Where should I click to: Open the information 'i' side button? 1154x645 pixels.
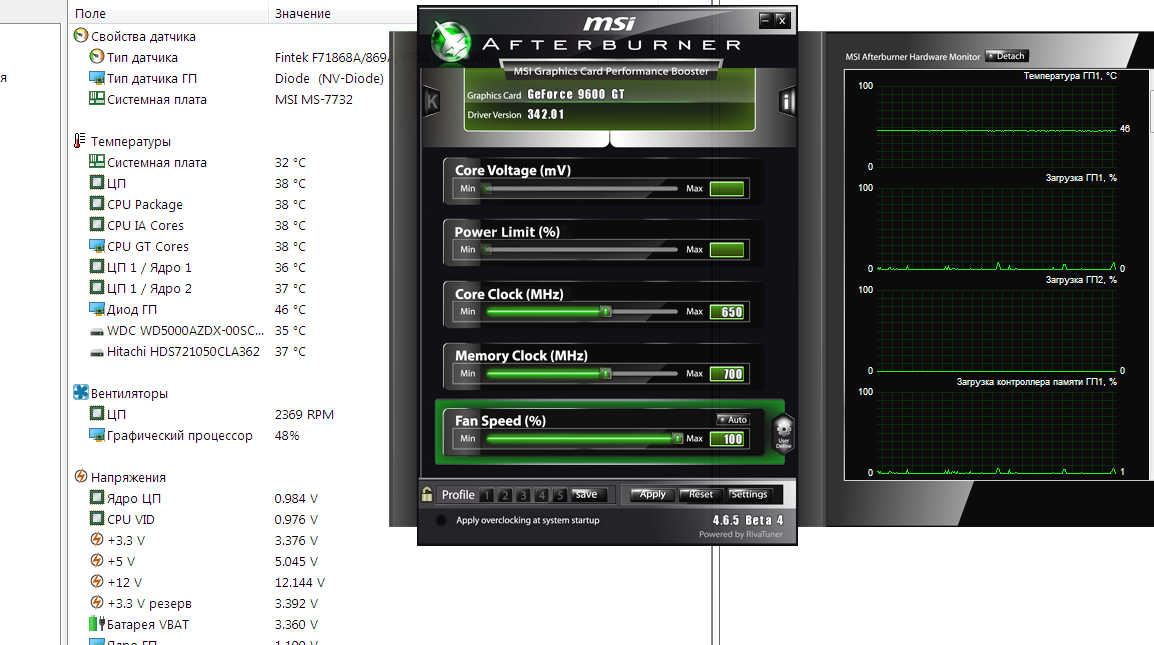(x=787, y=102)
